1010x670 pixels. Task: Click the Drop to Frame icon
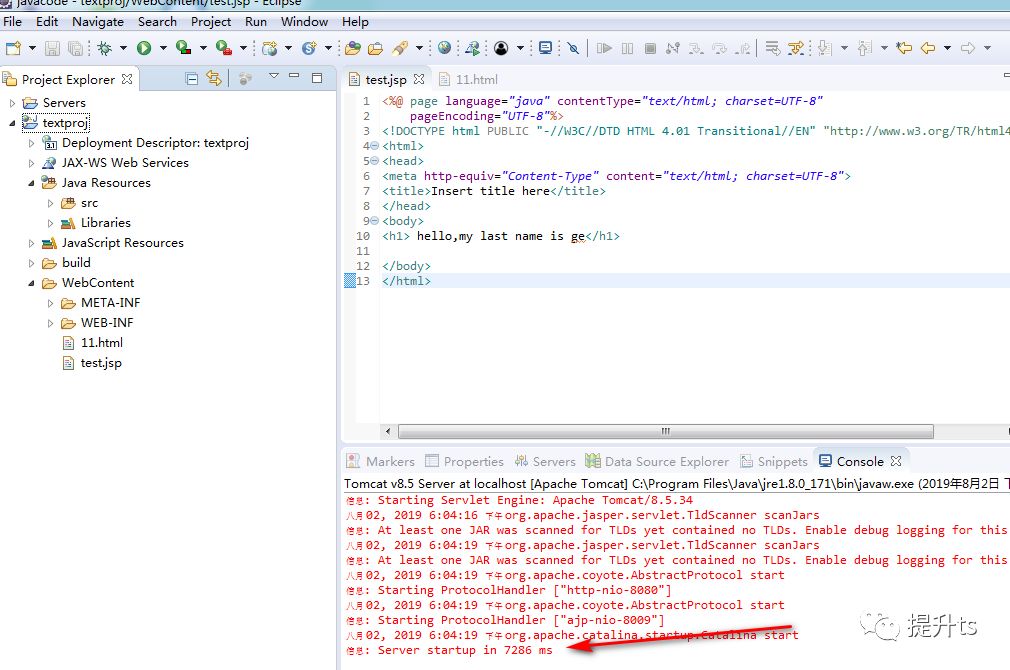[x=772, y=48]
